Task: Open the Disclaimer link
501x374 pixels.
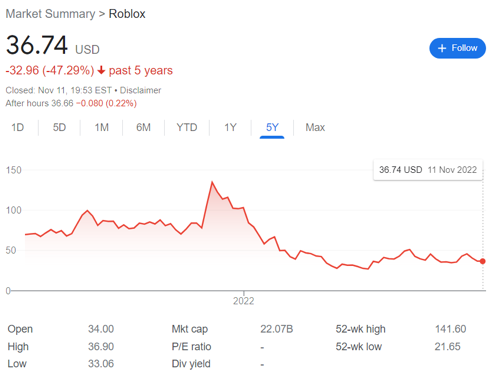Action: pos(140,90)
